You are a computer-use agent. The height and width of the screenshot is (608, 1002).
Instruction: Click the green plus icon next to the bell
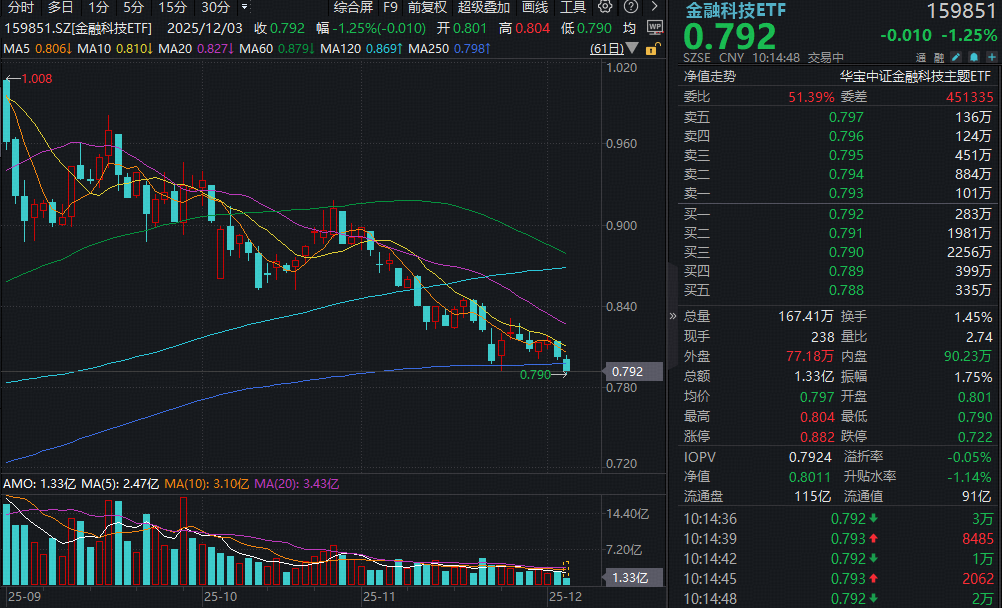991,57
